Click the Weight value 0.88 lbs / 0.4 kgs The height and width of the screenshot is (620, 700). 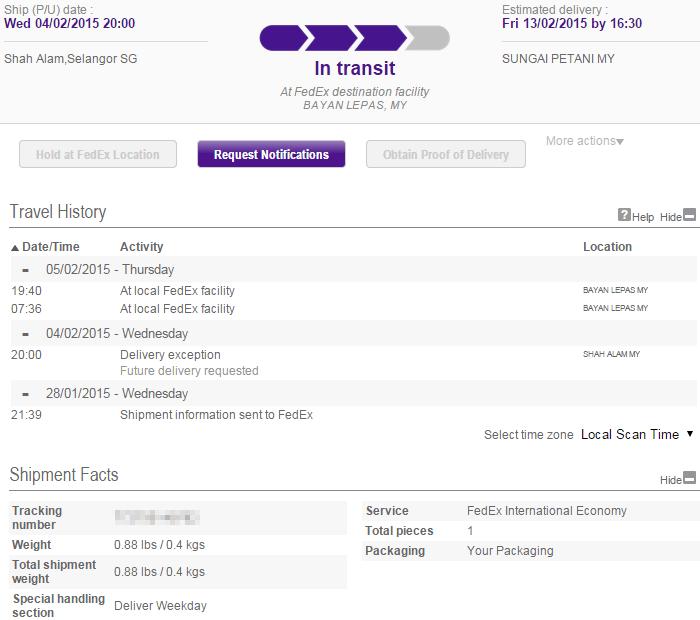159,545
